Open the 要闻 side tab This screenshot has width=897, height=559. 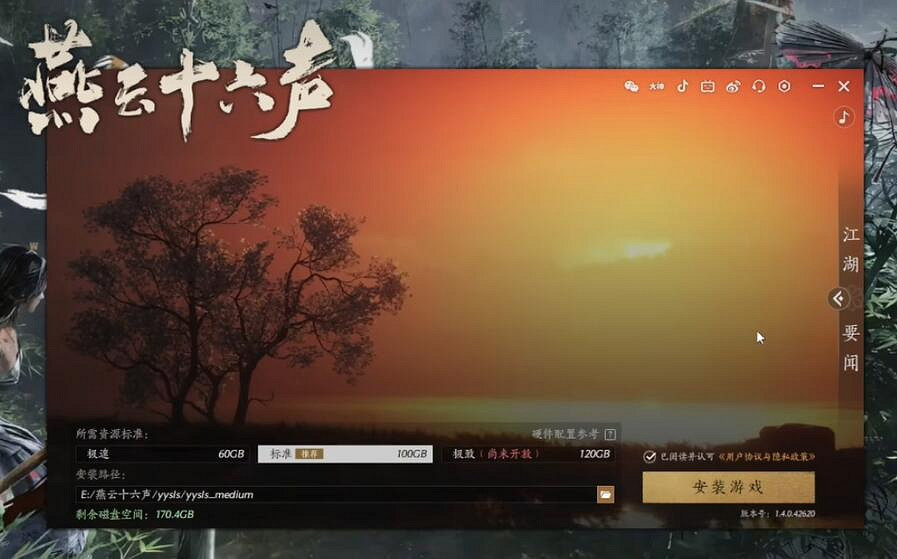pyautogui.click(x=851, y=348)
